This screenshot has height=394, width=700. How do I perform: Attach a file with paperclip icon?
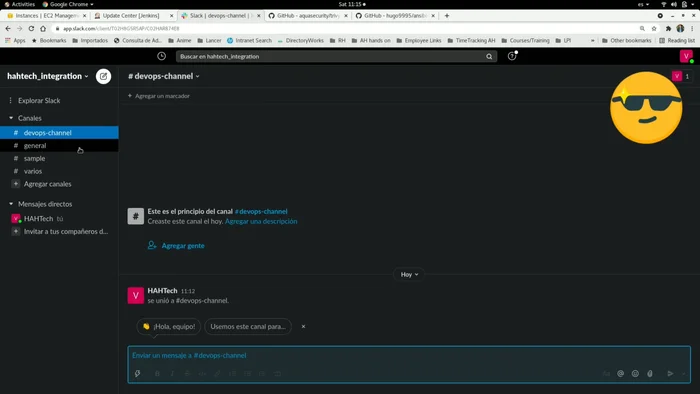click(650, 373)
